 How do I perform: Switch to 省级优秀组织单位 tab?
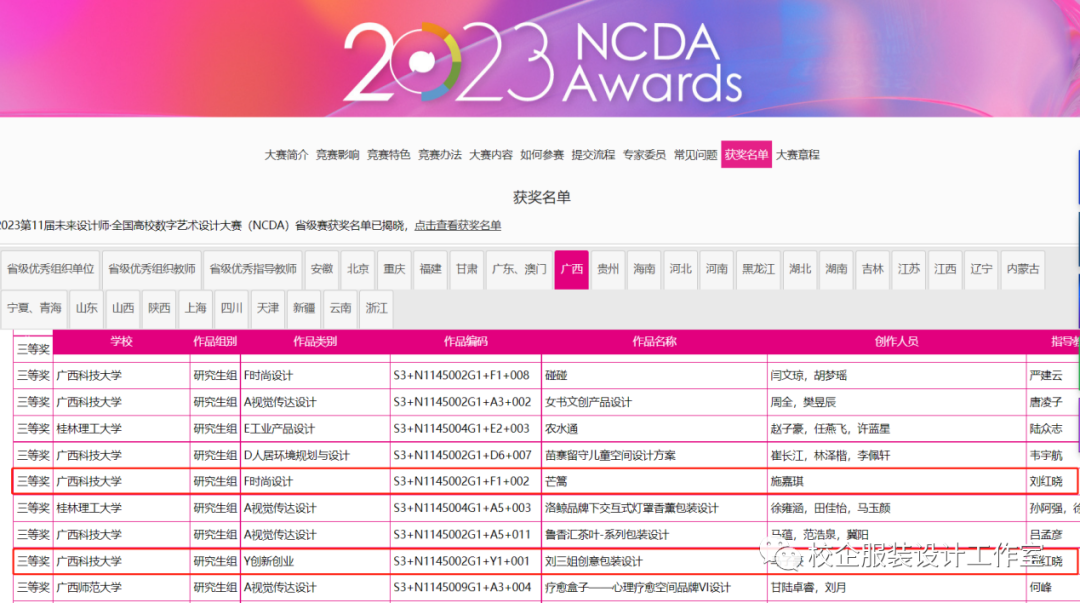(x=50, y=269)
